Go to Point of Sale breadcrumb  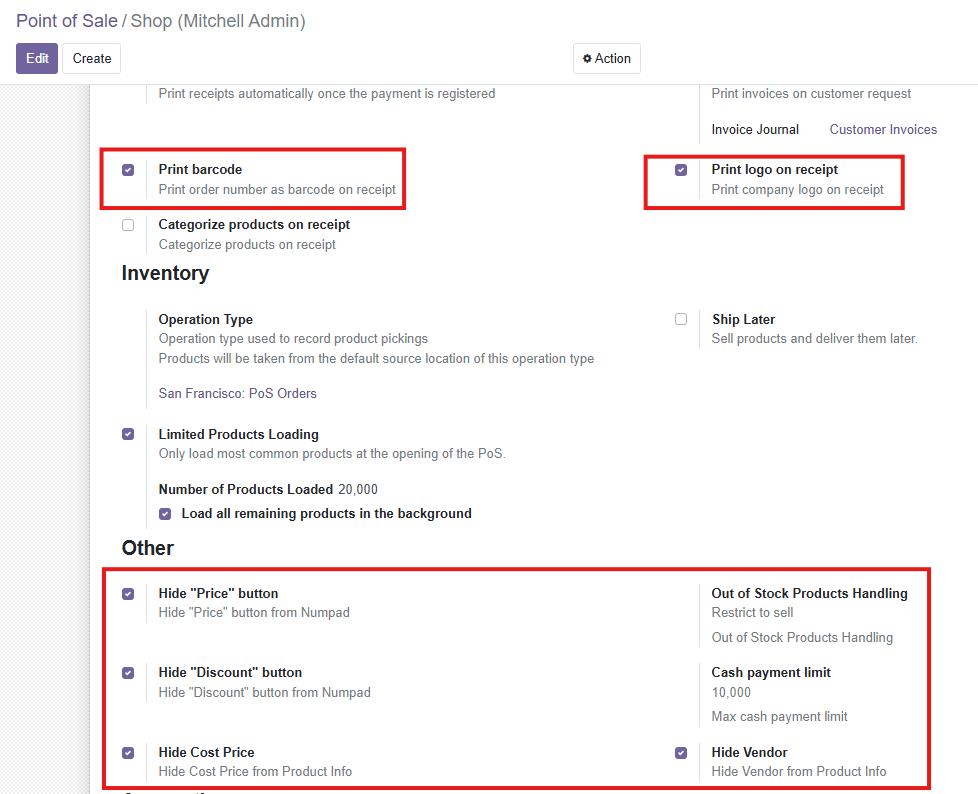point(66,20)
